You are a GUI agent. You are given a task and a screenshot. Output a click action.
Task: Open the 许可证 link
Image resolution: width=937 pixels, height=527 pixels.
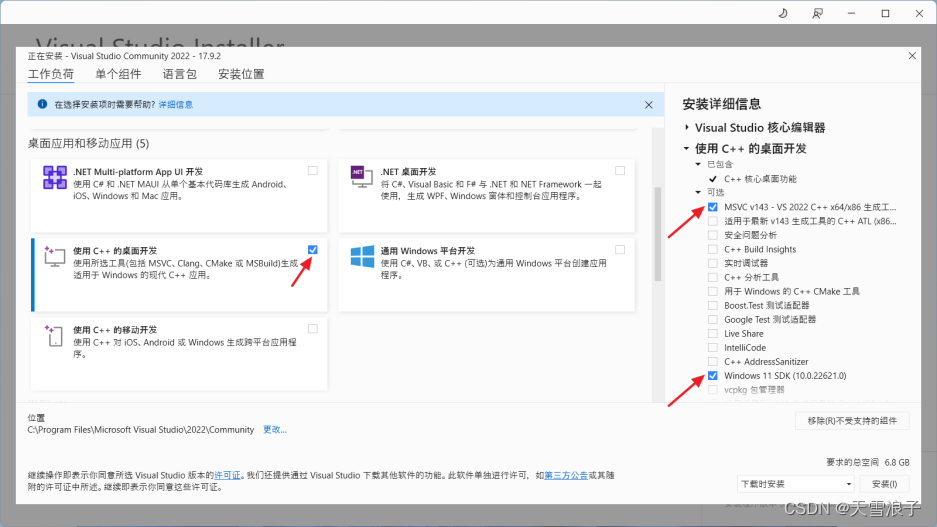227,476
